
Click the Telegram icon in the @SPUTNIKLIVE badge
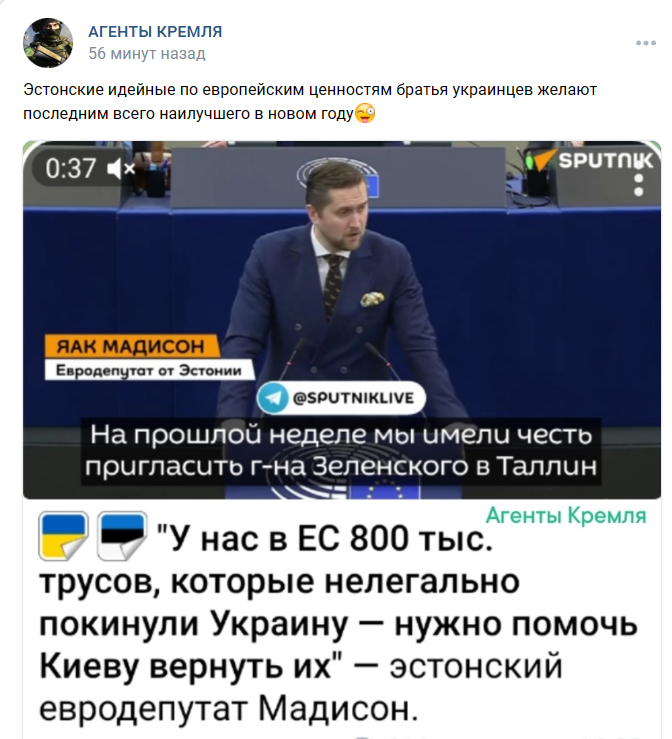coord(273,398)
